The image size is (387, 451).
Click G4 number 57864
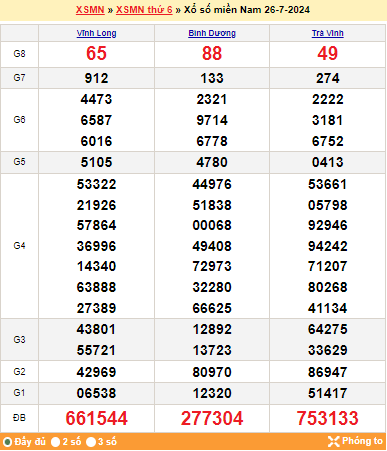[96, 225]
